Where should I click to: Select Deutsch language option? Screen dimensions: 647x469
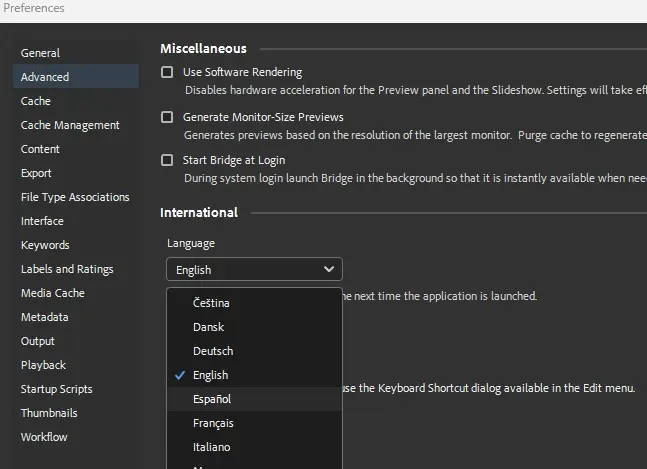254,351
